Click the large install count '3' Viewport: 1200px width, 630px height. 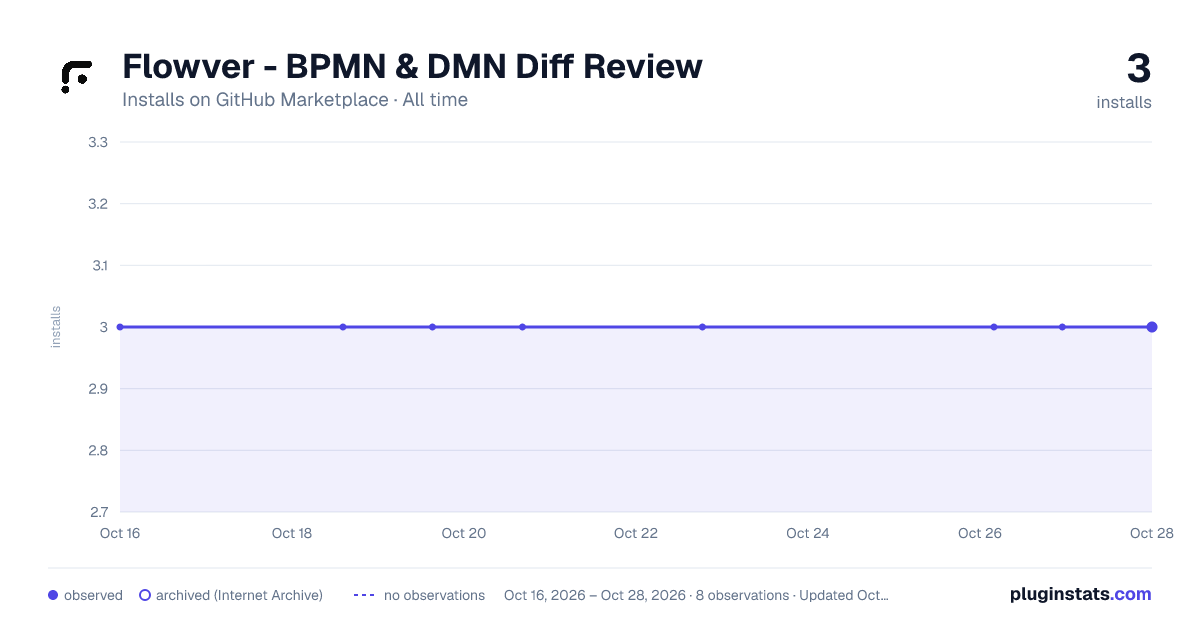point(1138,69)
